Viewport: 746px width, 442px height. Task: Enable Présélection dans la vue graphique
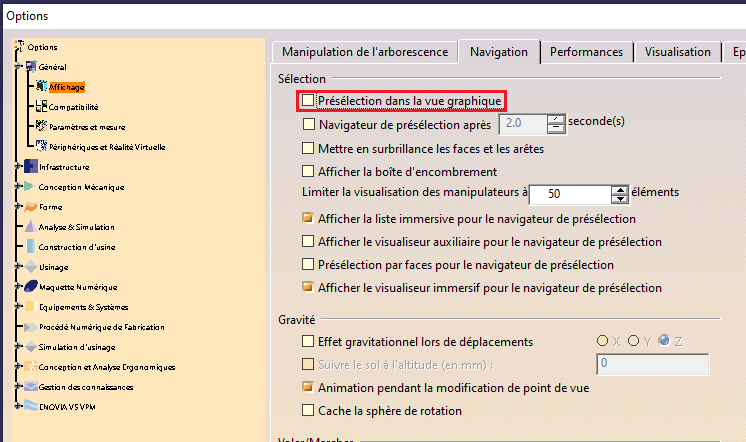tap(308, 101)
